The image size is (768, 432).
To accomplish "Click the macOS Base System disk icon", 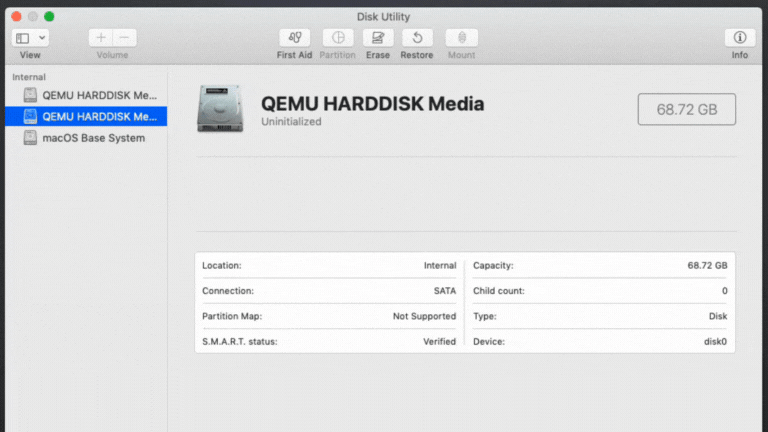I will (x=30, y=138).
